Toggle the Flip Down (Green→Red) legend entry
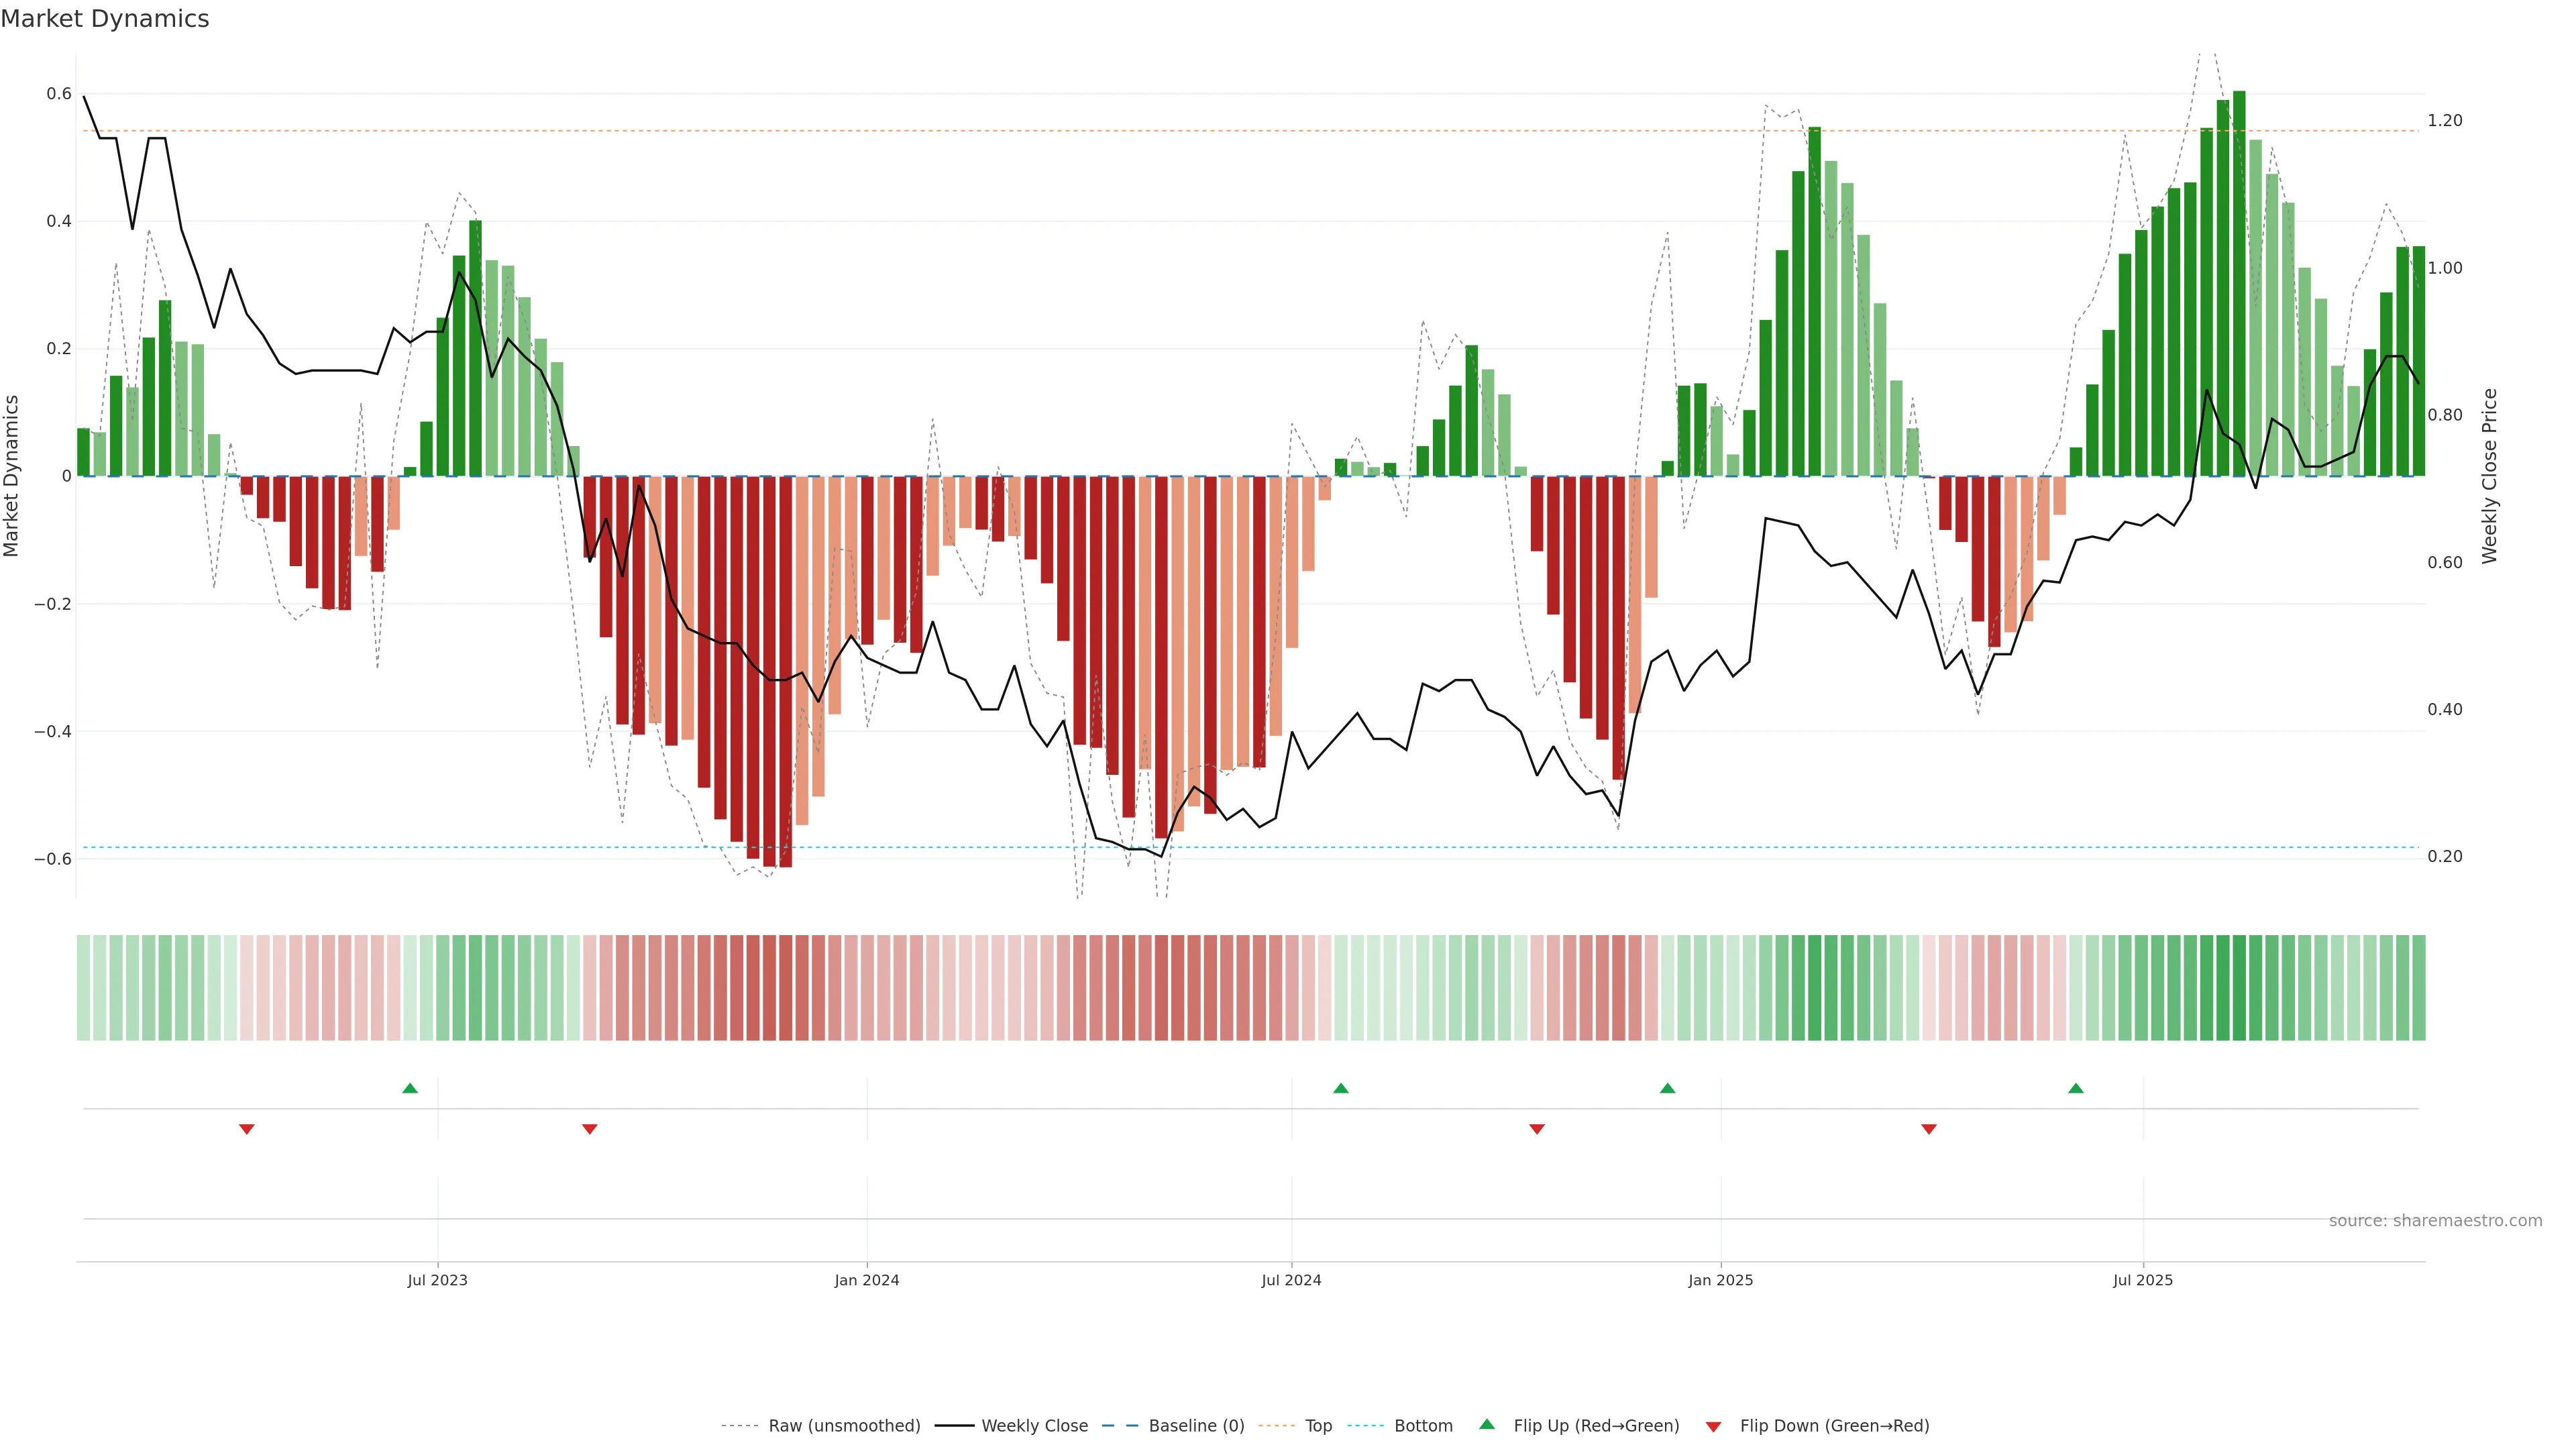Image resolution: width=2576 pixels, height=1449 pixels. (x=1834, y=1426)
